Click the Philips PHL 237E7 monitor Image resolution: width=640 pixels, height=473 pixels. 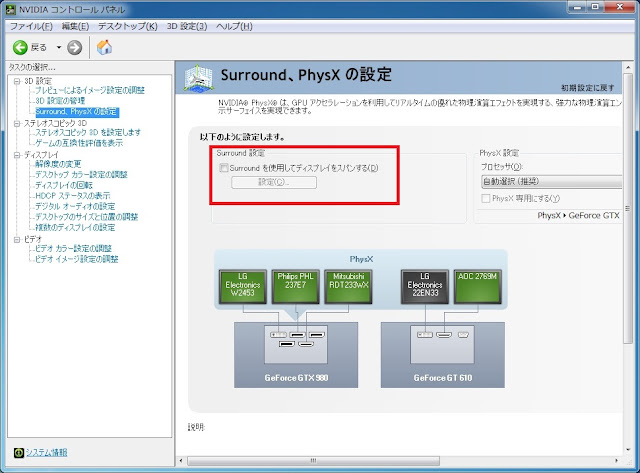point(296,286)
